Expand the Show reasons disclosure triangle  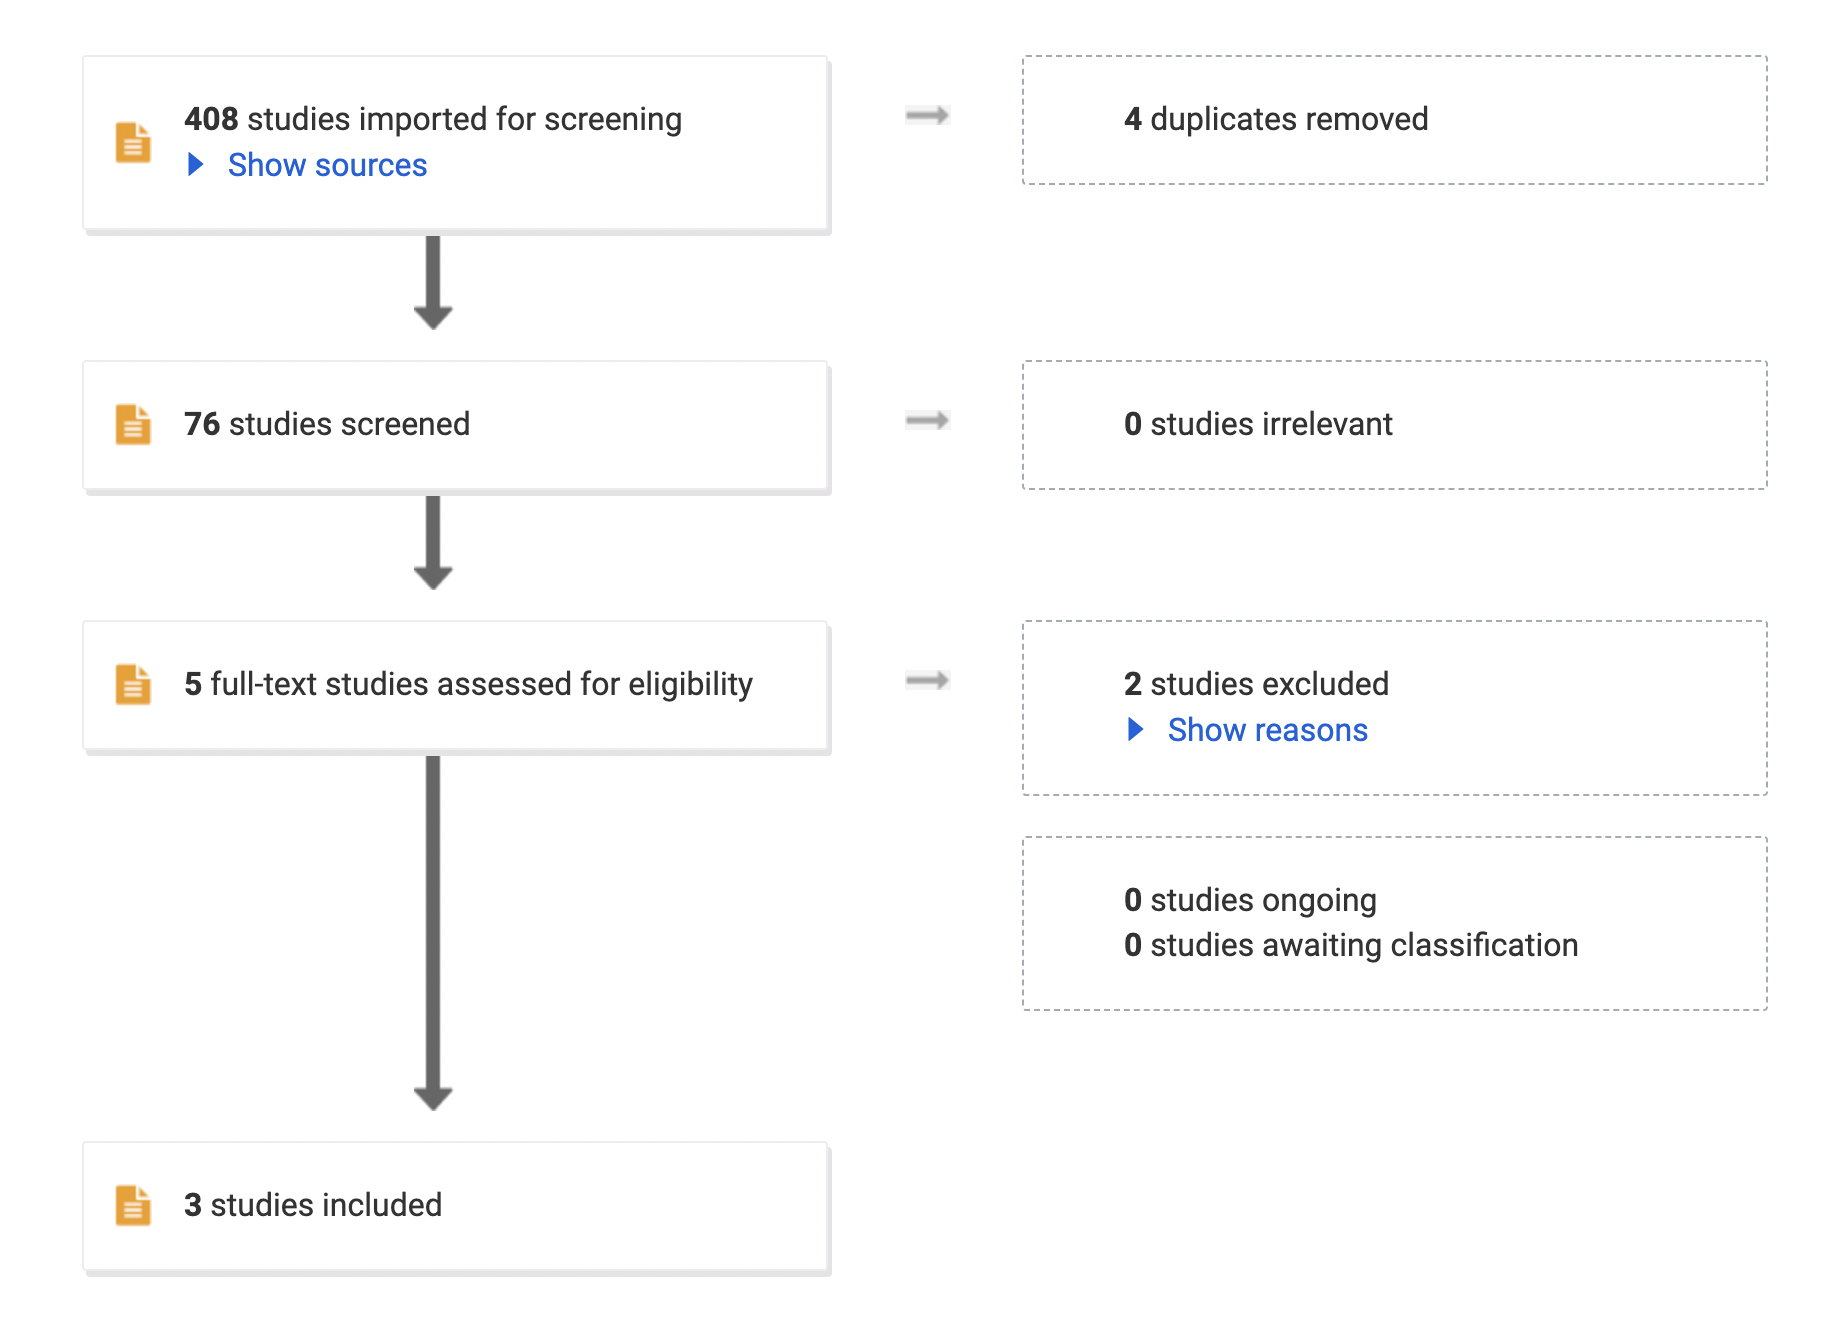click(1136, 730)
